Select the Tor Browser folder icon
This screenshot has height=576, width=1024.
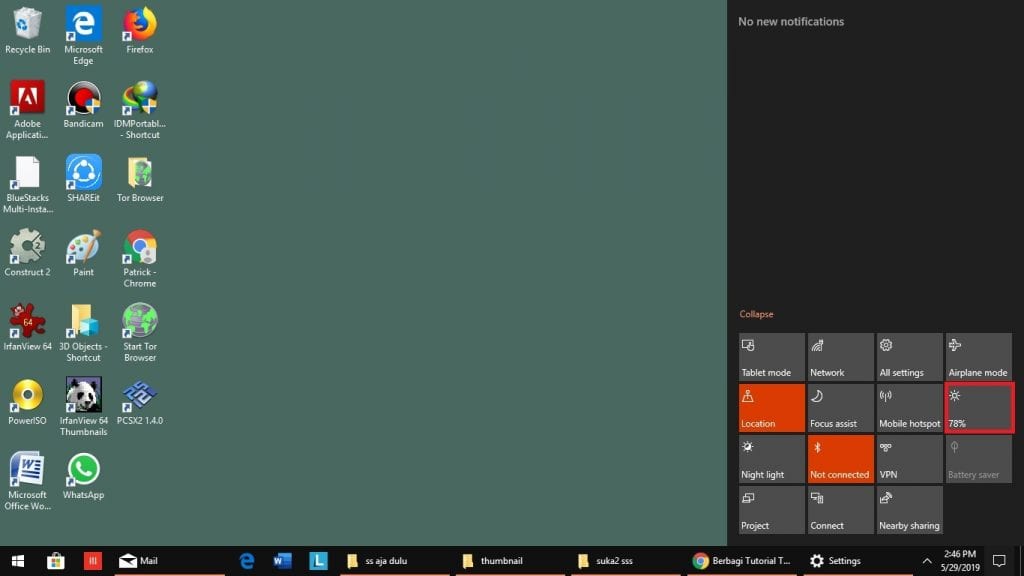pos(140,179)
